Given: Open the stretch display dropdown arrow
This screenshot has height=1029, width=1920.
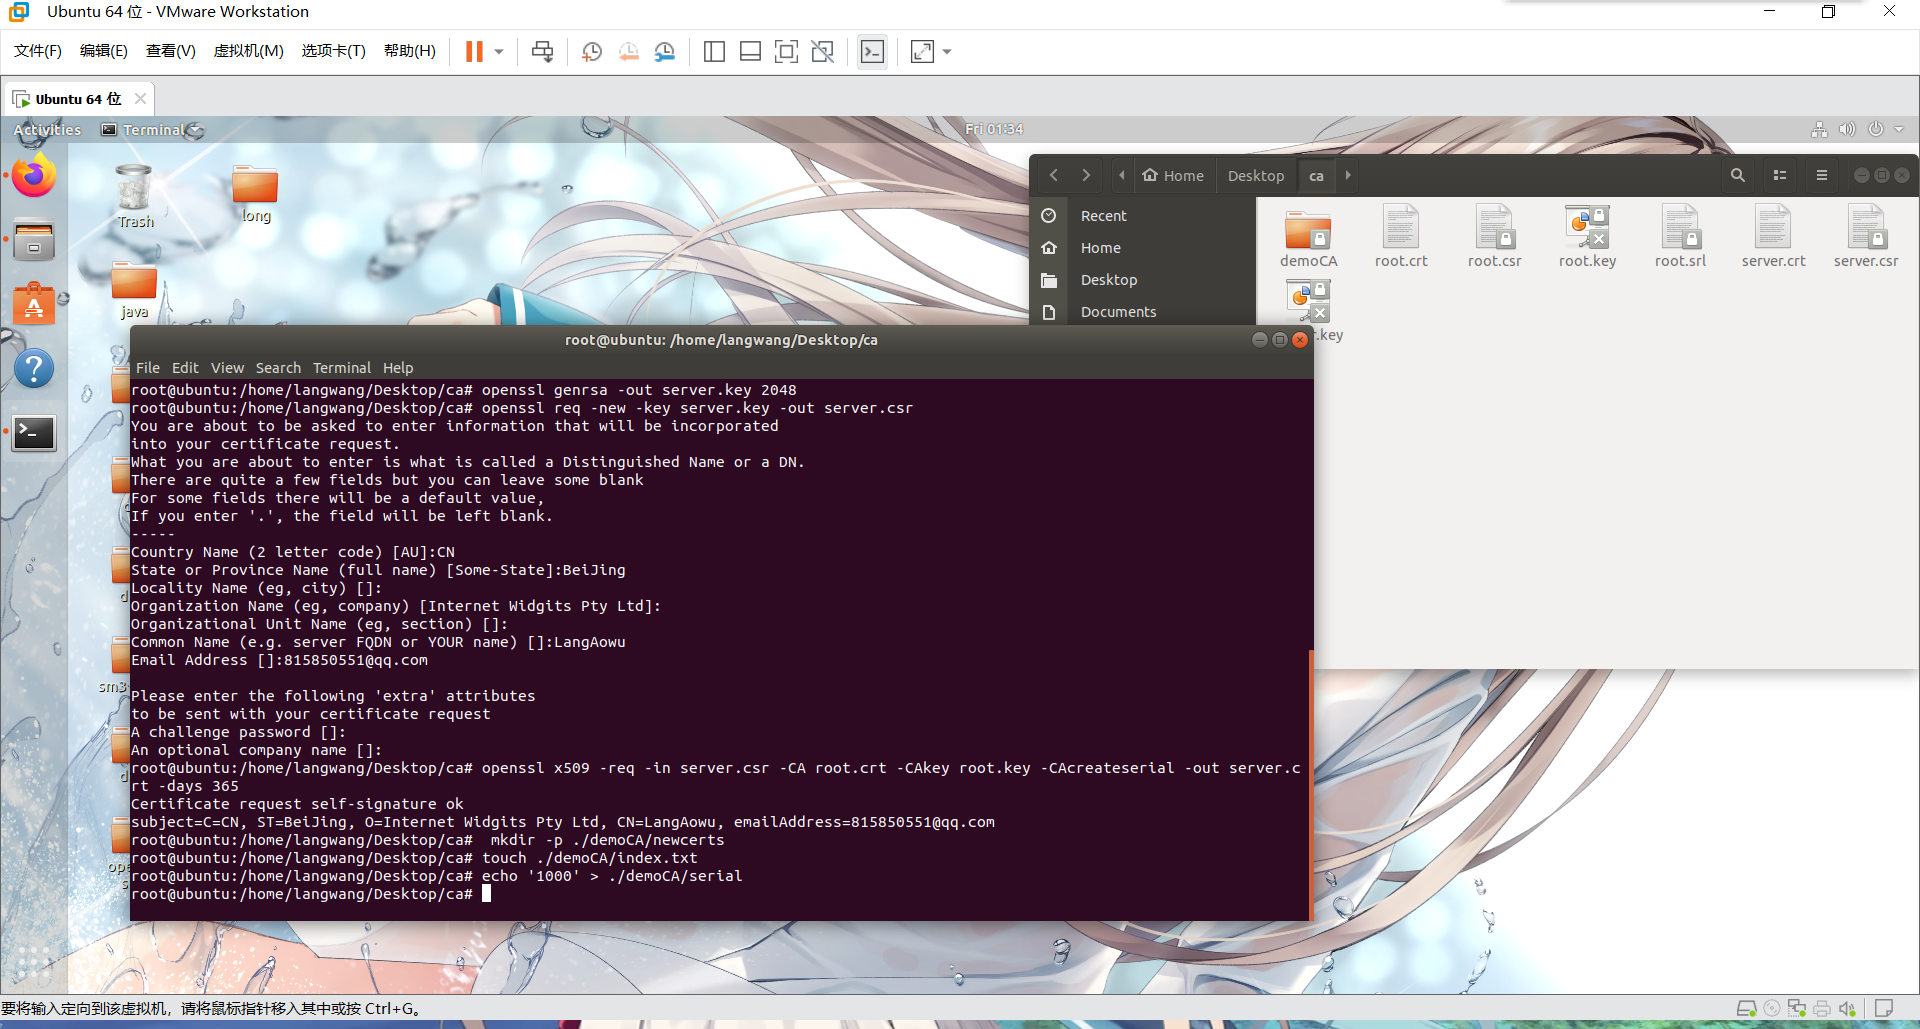Looking at the screenshot, I should click(947, 51).
